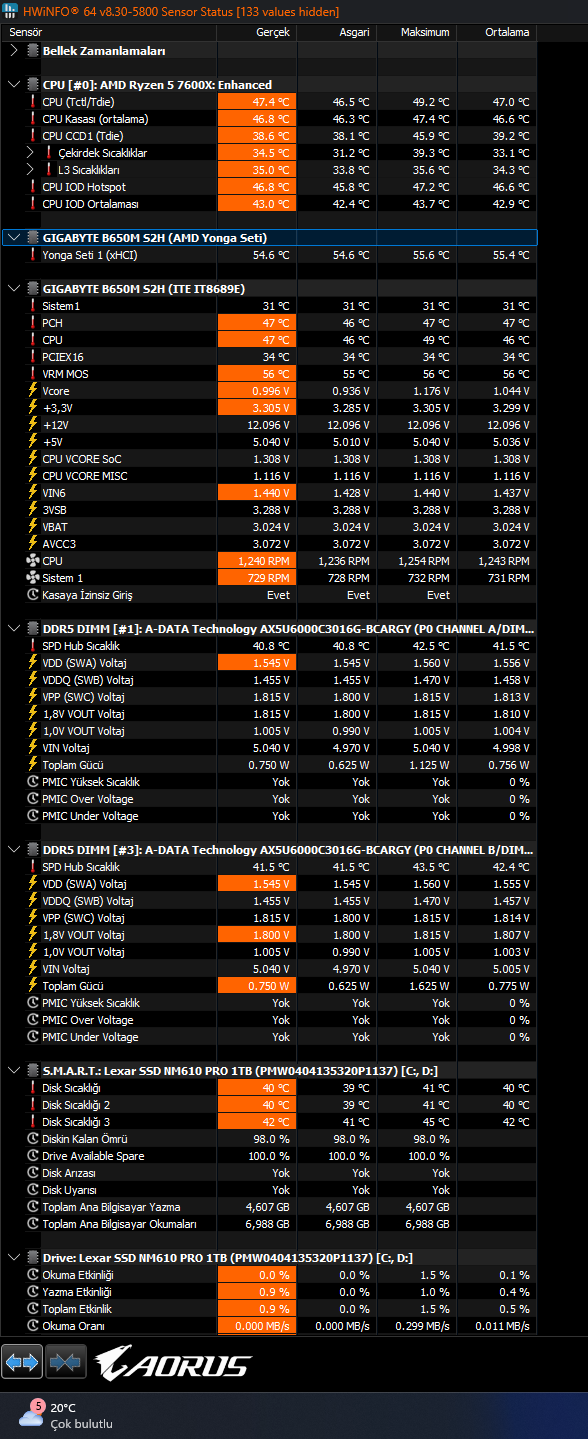Select the CPU CCD1 (Tdie) row
This screenshot has height=1439, width=588.
270,136
